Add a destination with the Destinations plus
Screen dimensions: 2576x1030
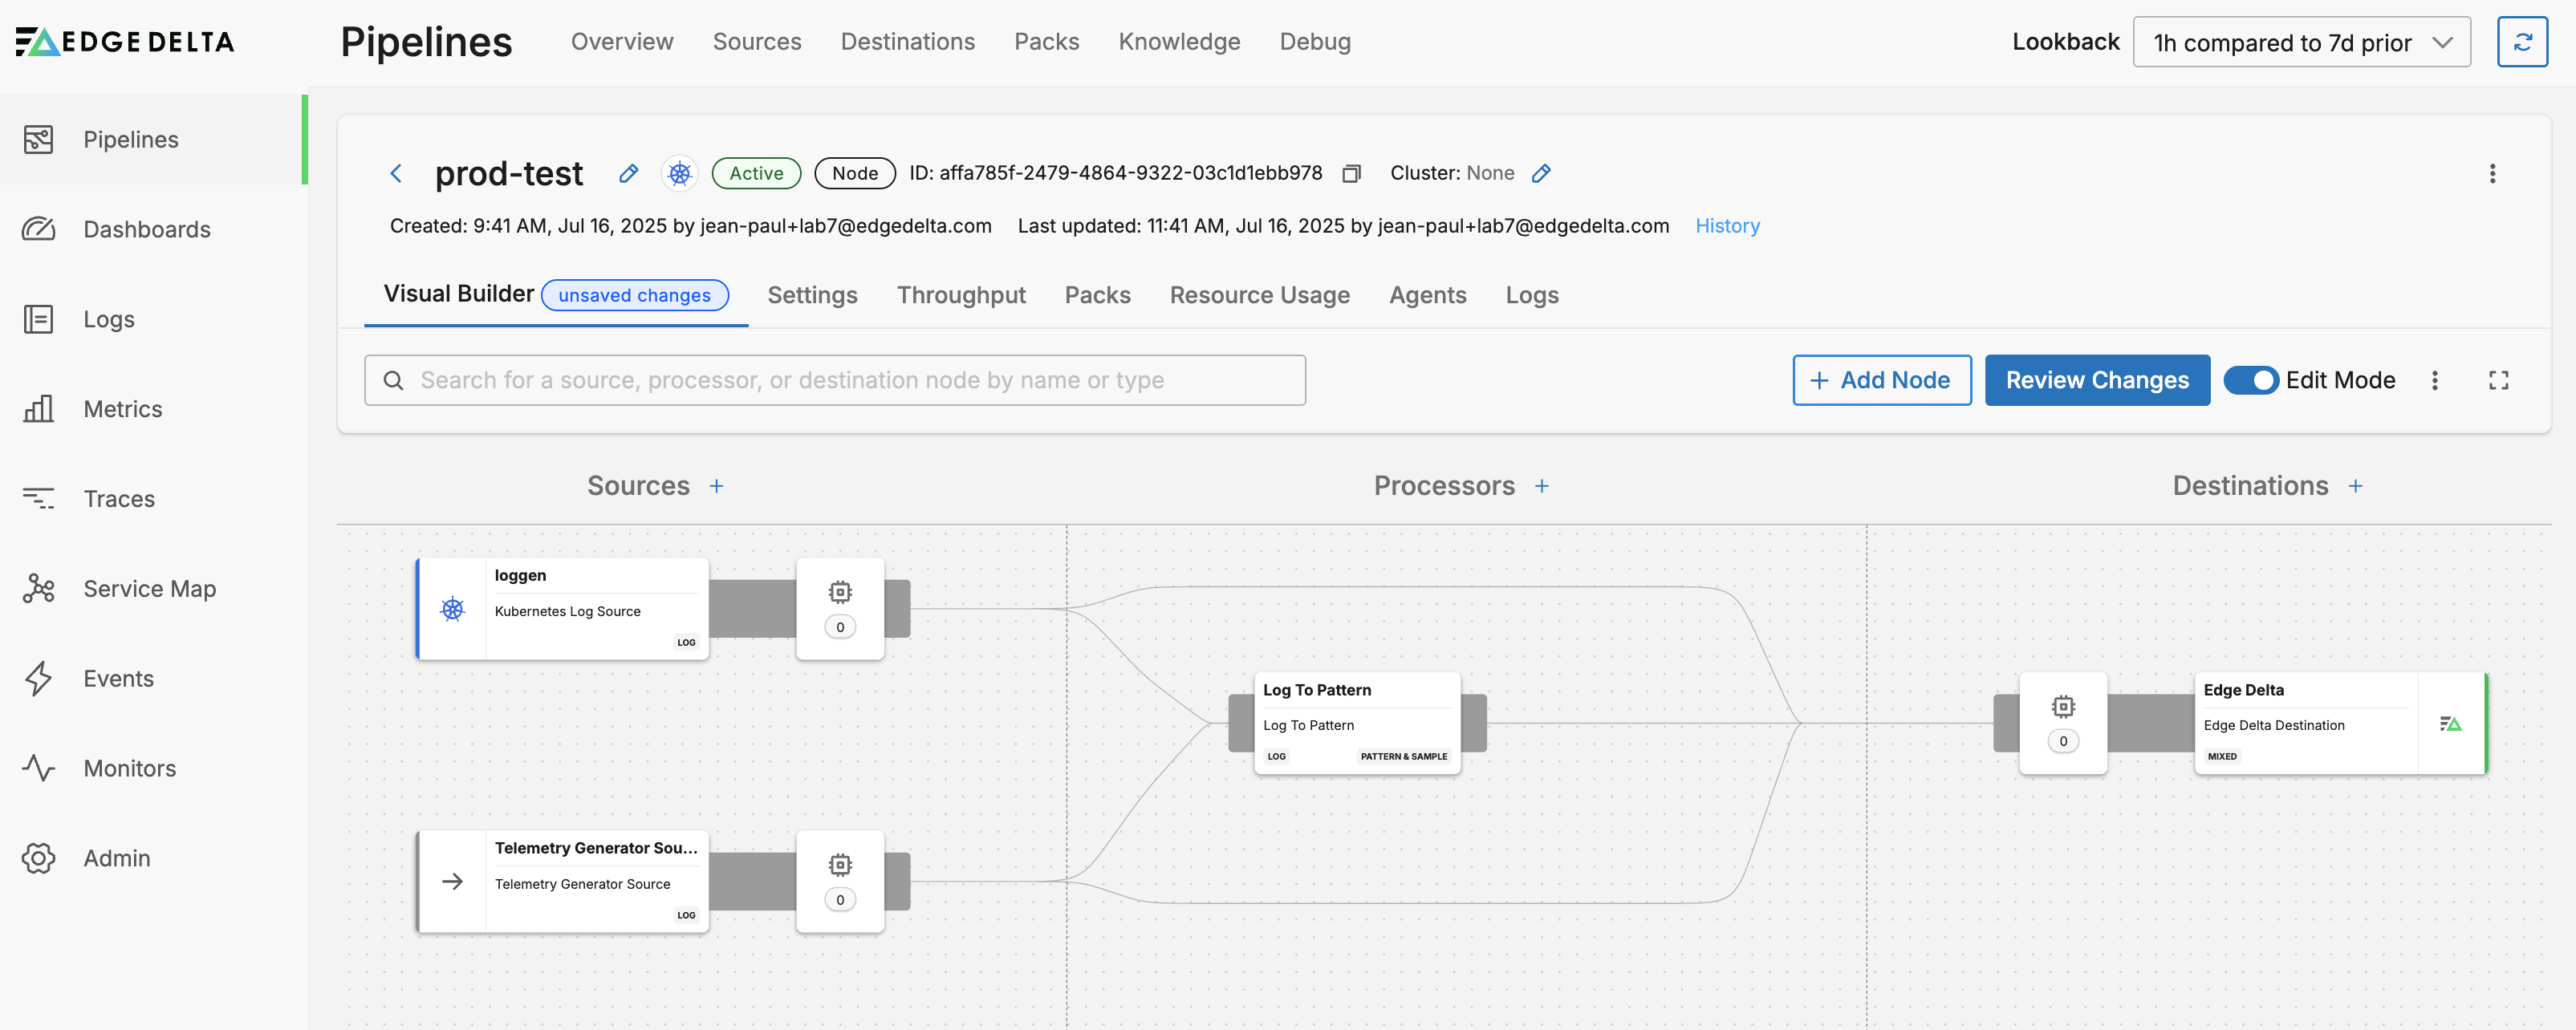[2356, 486]
